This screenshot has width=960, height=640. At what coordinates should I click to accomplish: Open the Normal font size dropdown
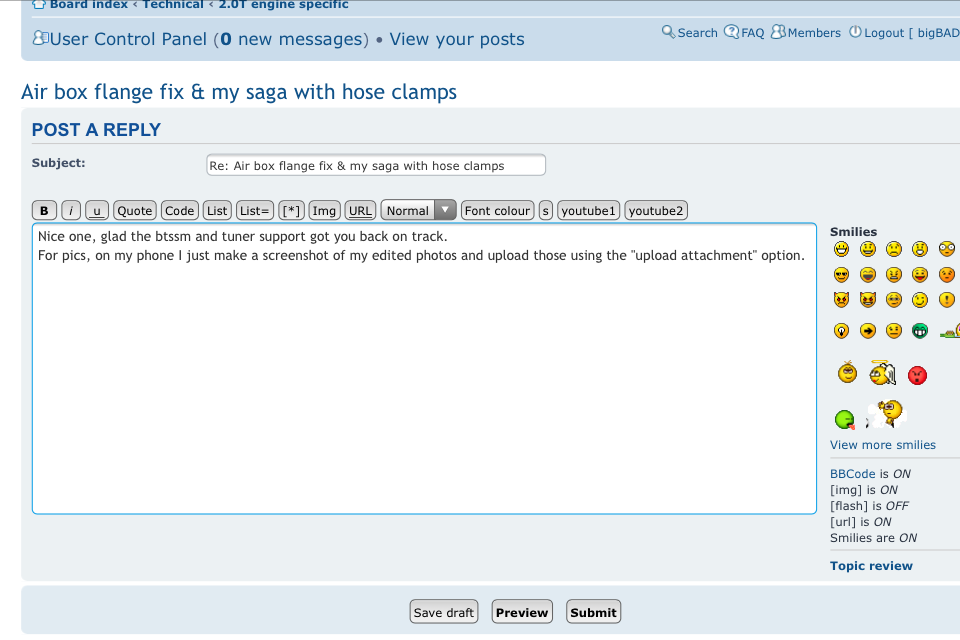click(418, 210)
